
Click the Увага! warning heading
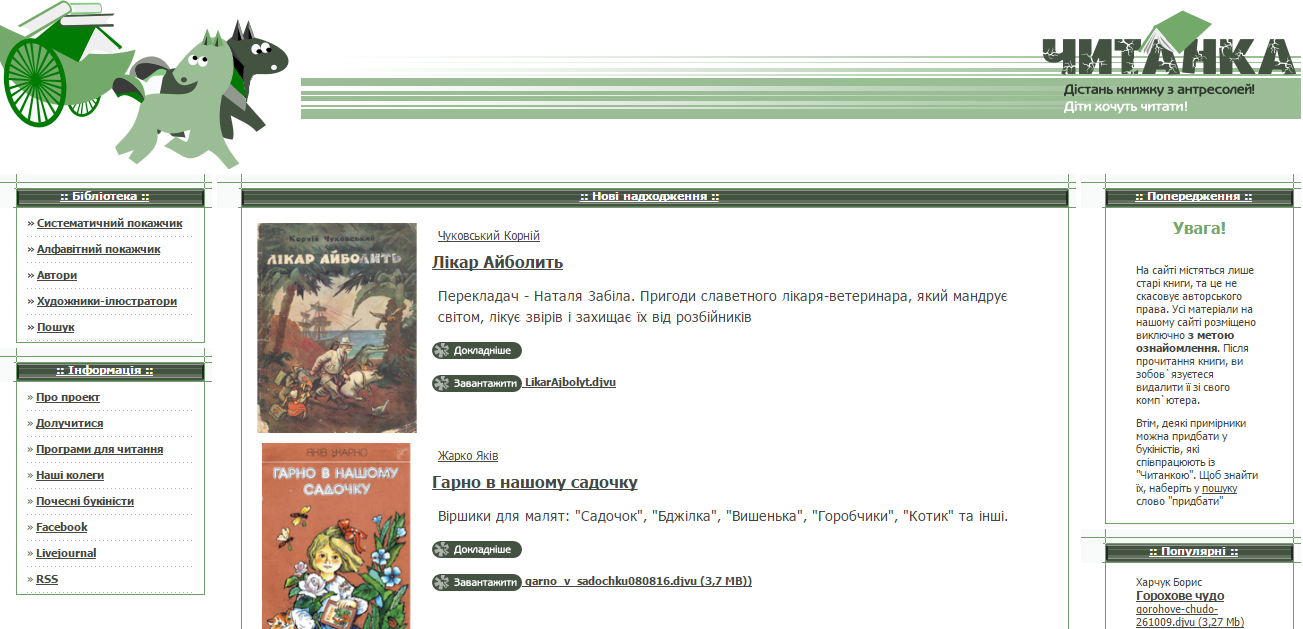click(1199, 228)
